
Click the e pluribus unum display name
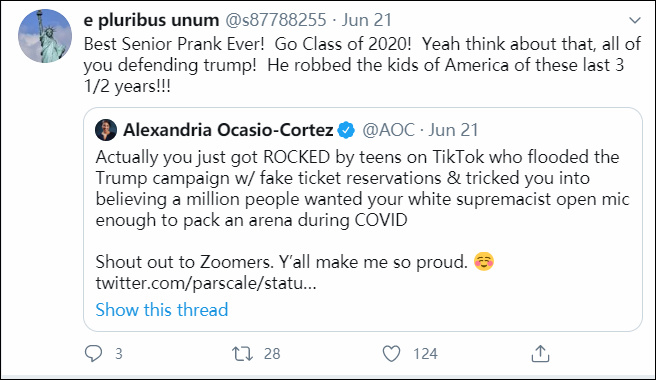click(x=151, y=20)
